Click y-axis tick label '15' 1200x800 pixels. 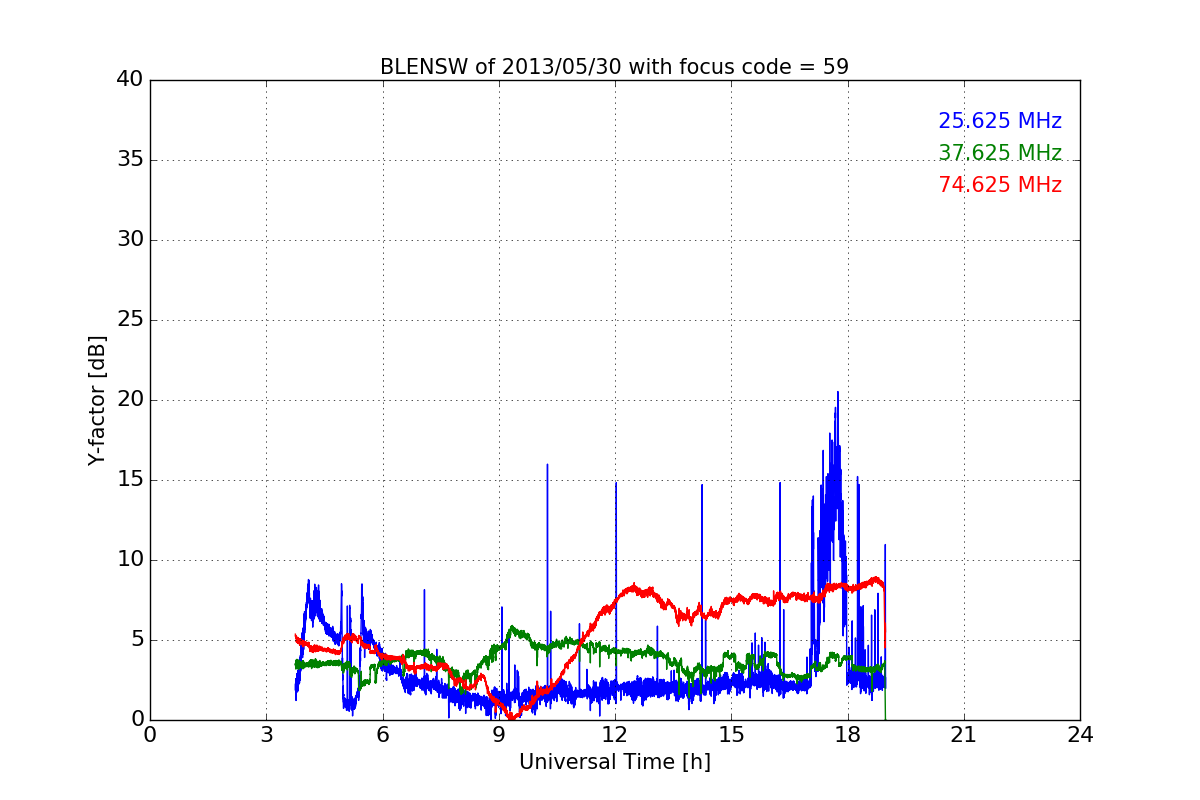130,480
